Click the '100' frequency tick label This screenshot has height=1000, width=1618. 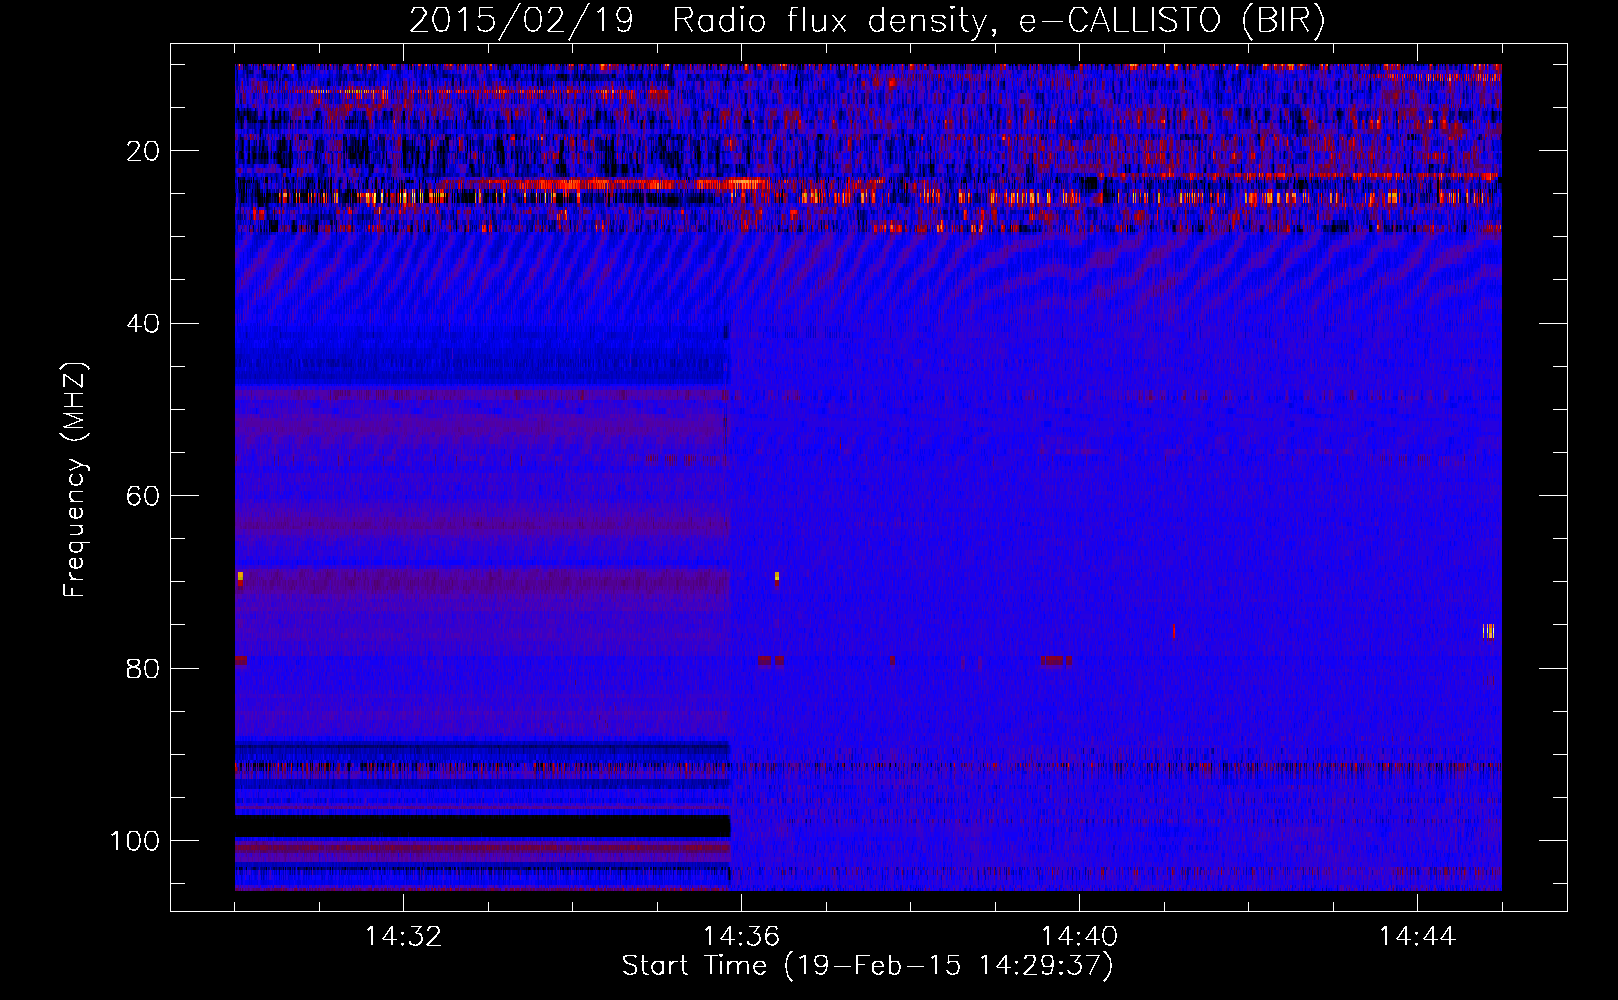(135, 841)
